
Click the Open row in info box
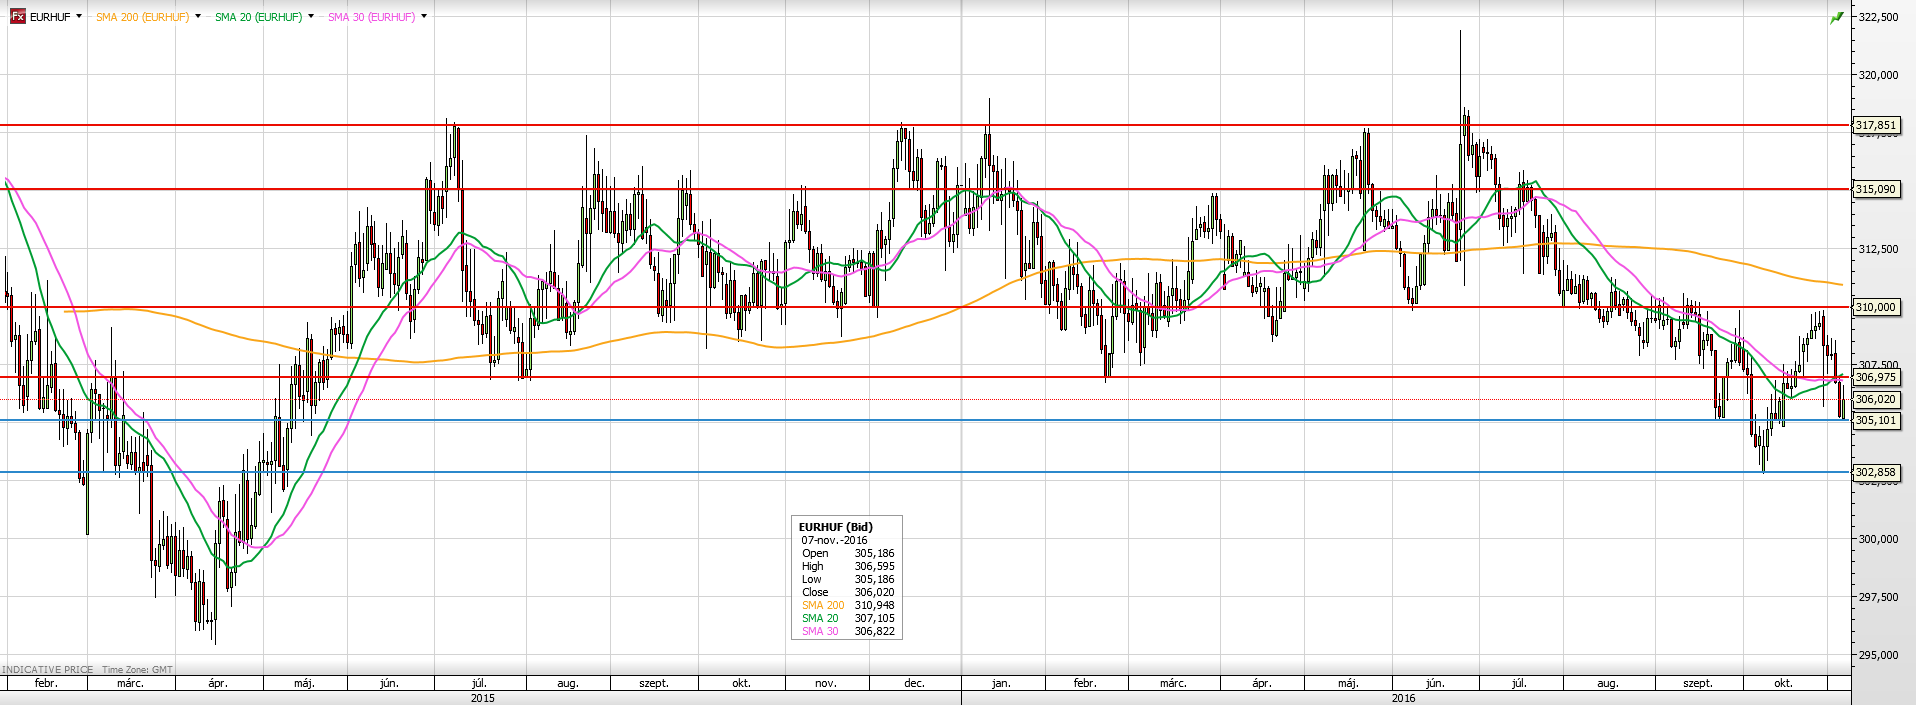tap(848, 553)
